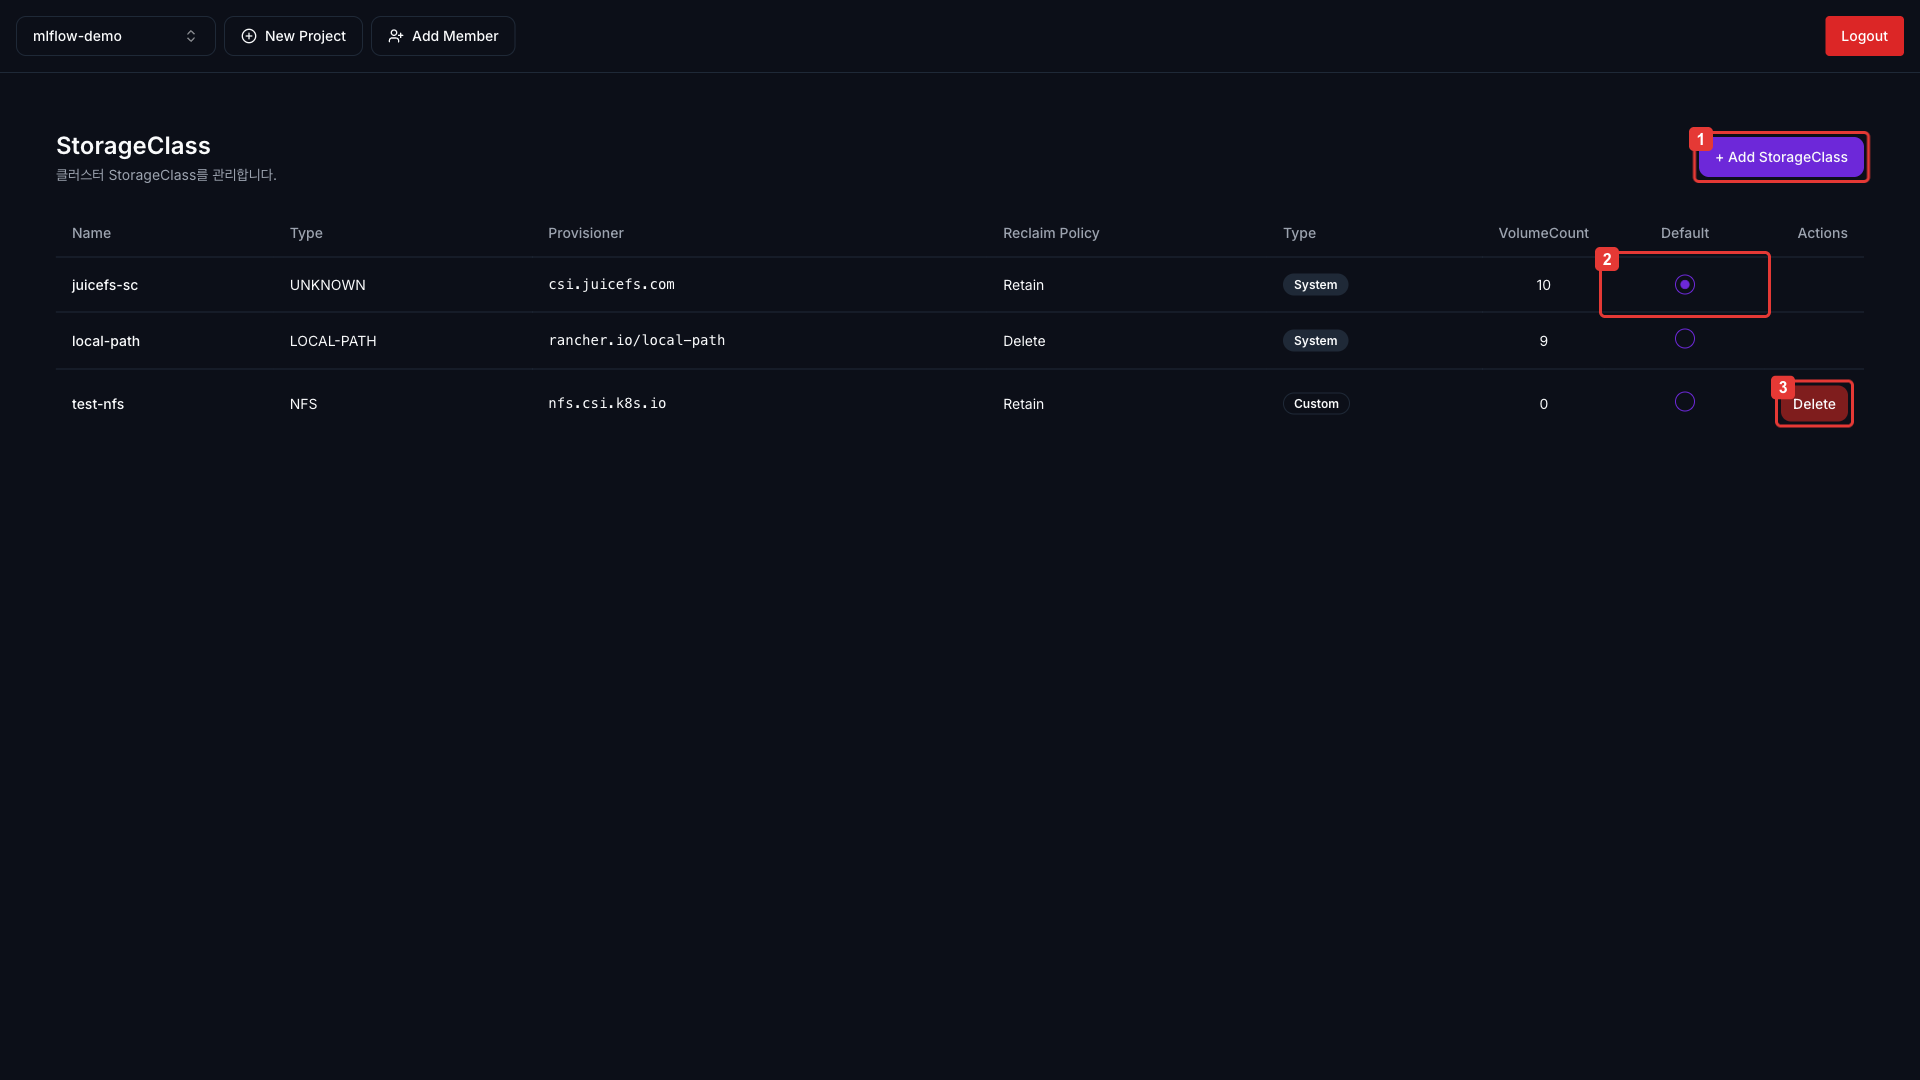Screen dimensions: 1920x1080
Task: Open the mlflow-demo project dropdown
Action: tap(115, 36)
